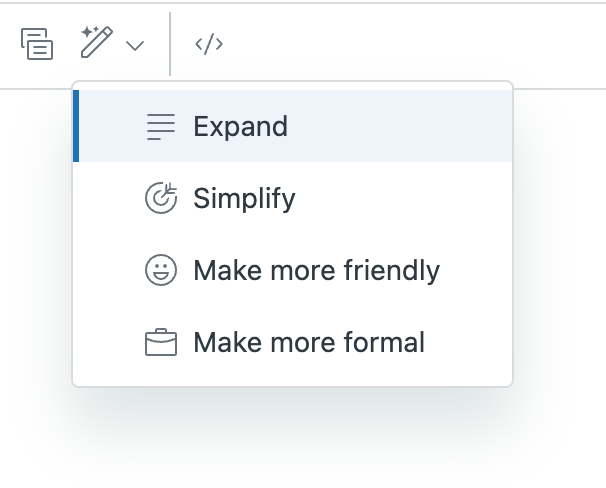Click blank row space right of Simplify label
This screenshot has width=606, height=488.
click(400, 198)
